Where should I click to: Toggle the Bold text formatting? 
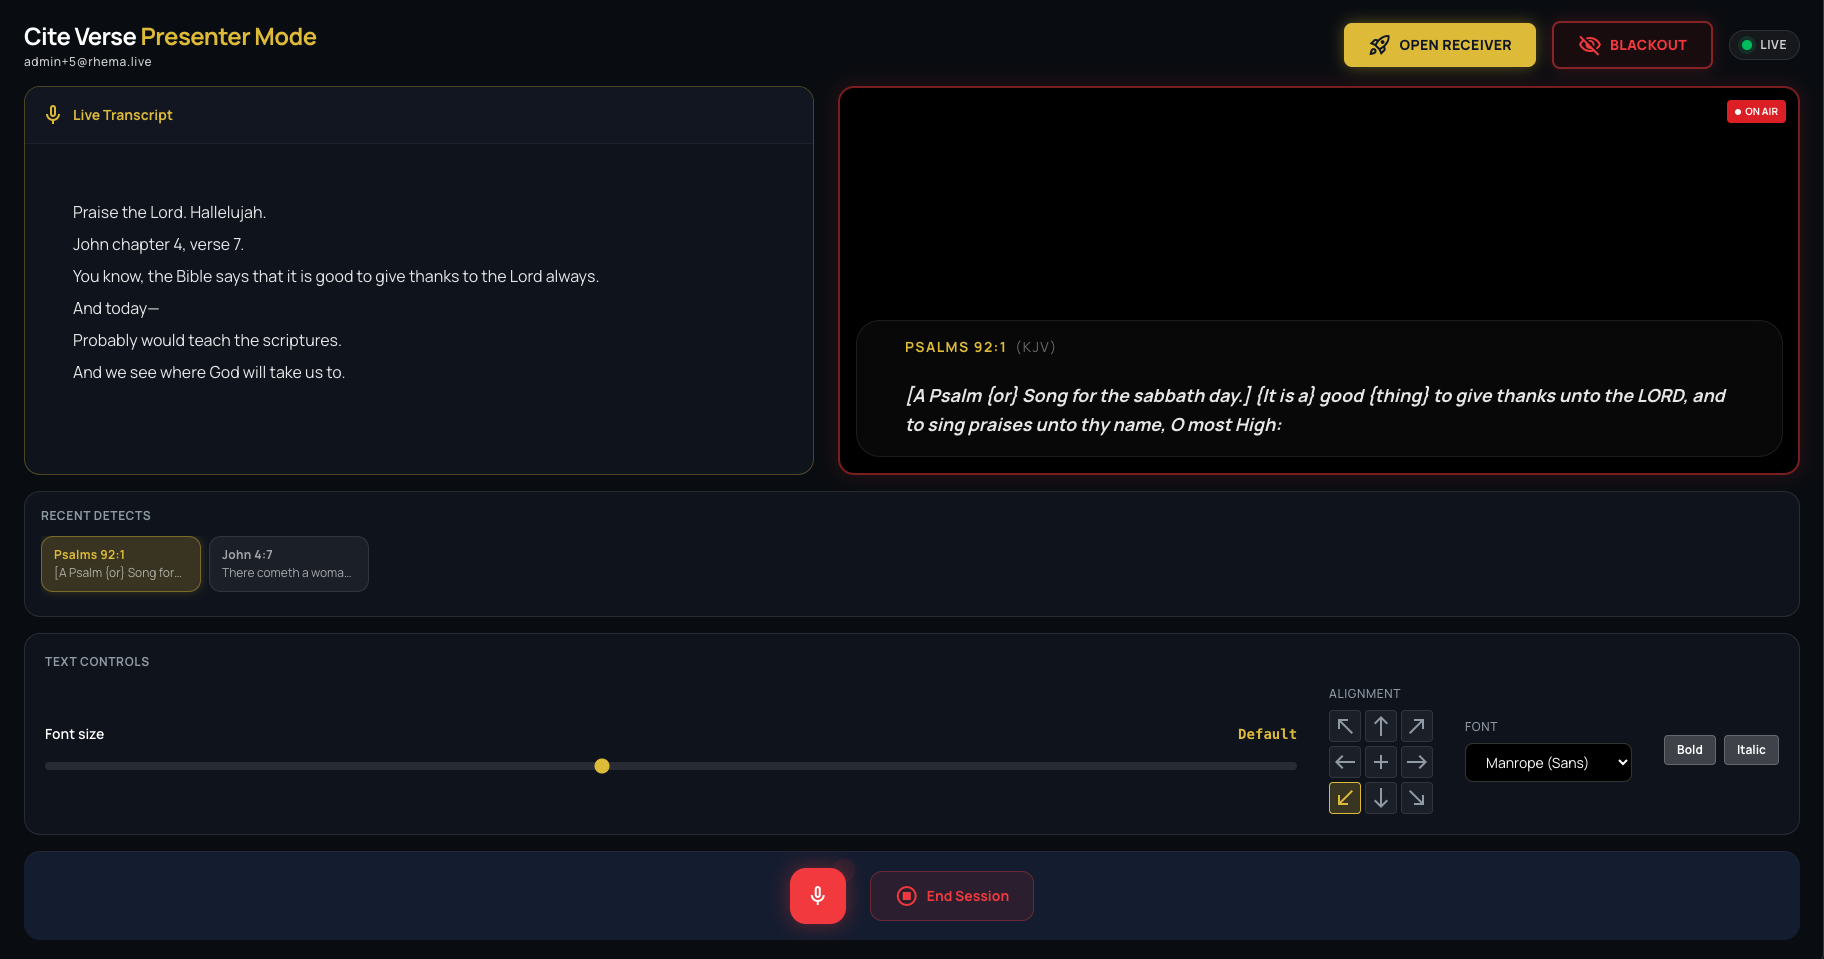coord(1689,749)
